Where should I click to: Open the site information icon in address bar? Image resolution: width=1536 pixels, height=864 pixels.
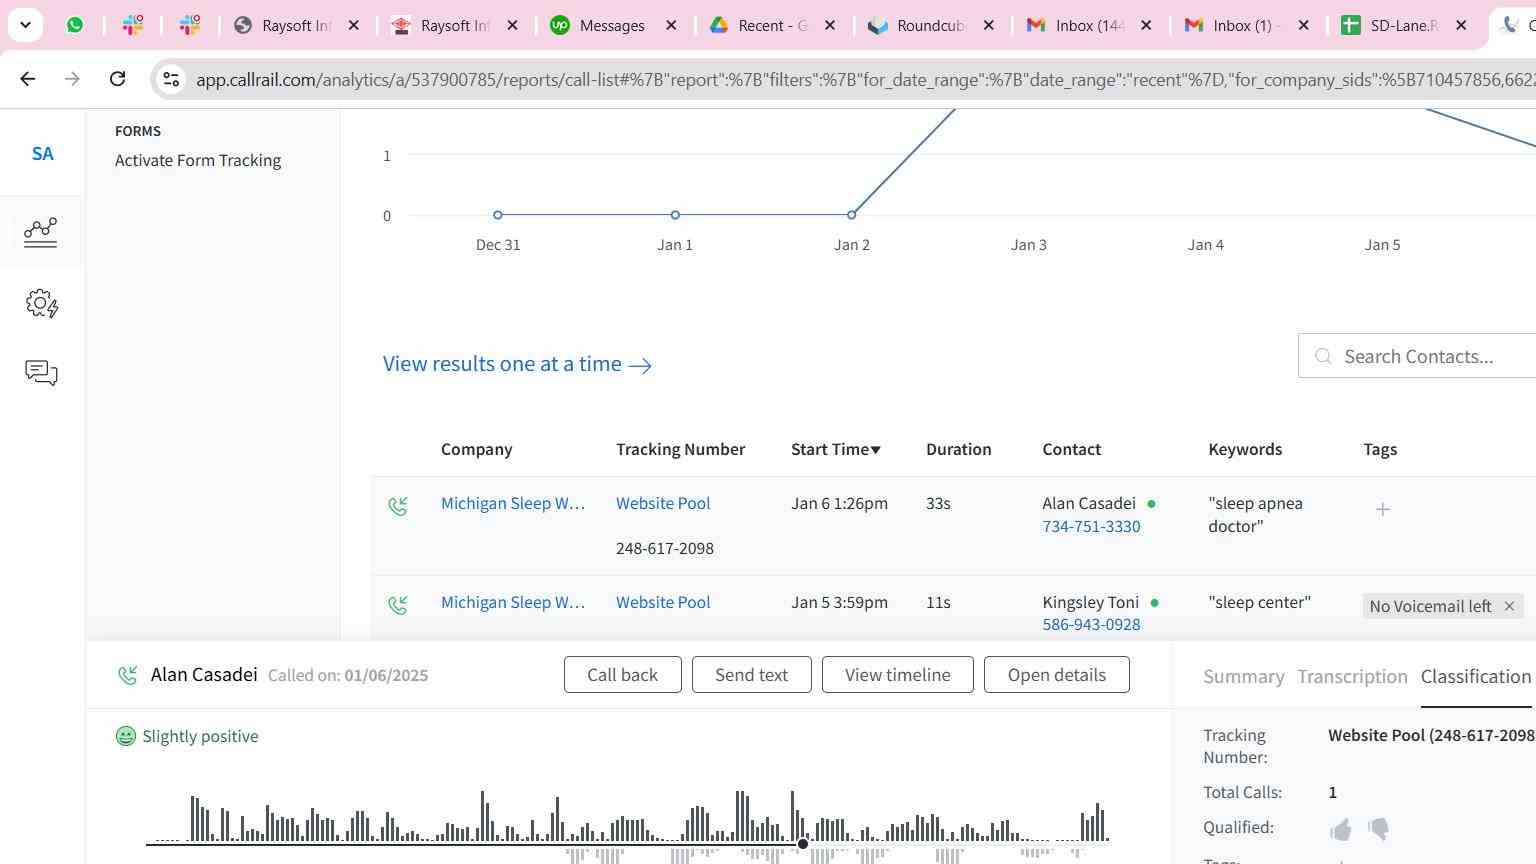tap(171, 79)
